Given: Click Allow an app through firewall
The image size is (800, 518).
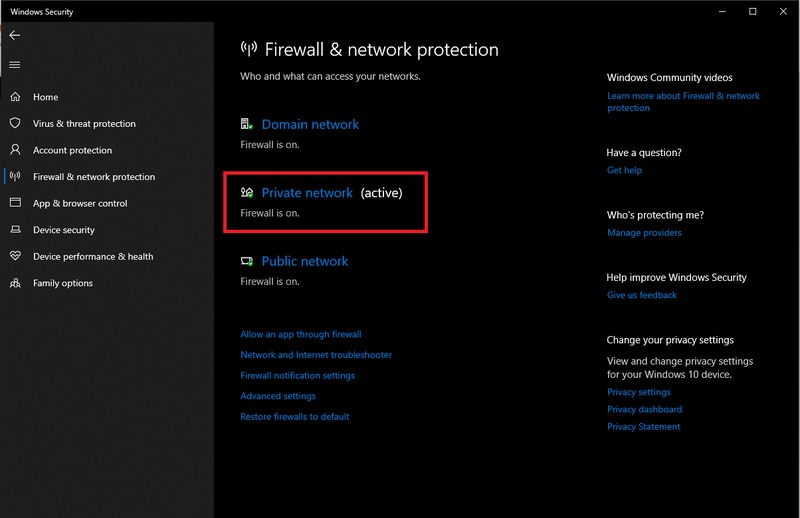Looking at the screenshot, I should tap(301, 334).
